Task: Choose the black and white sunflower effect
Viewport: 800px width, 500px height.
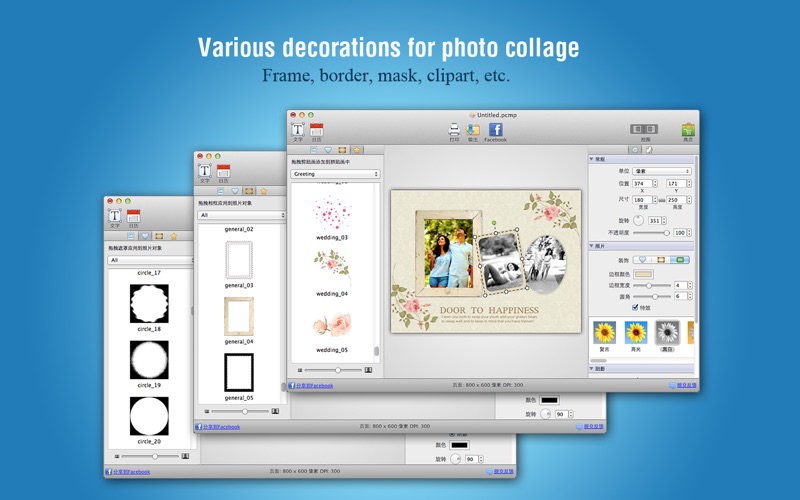Action: (666, 333)
